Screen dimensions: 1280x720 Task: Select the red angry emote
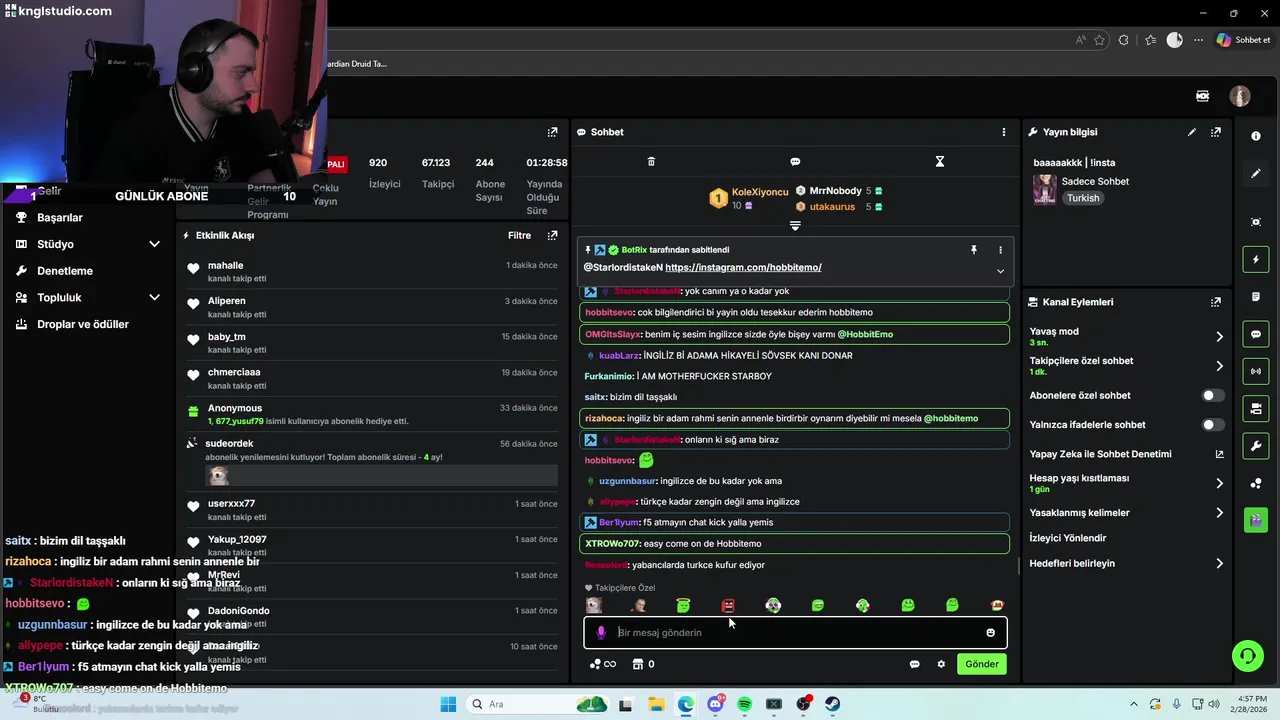(728, 605)
